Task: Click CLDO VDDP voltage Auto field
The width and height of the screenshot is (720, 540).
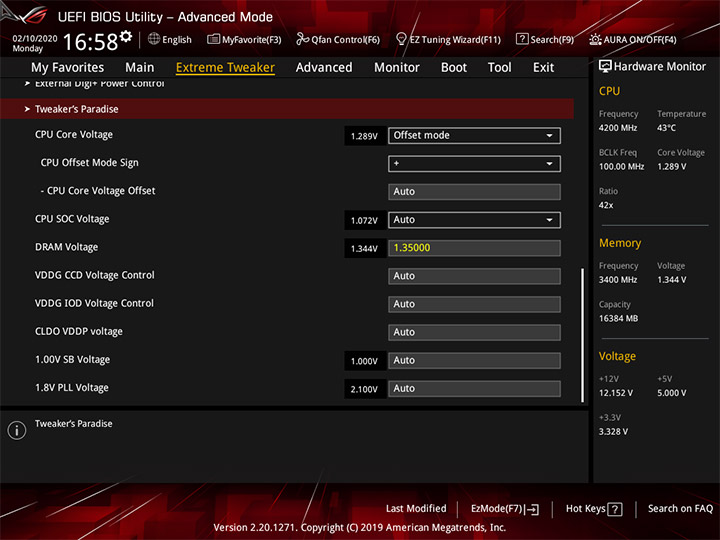Action: [474, 332]
